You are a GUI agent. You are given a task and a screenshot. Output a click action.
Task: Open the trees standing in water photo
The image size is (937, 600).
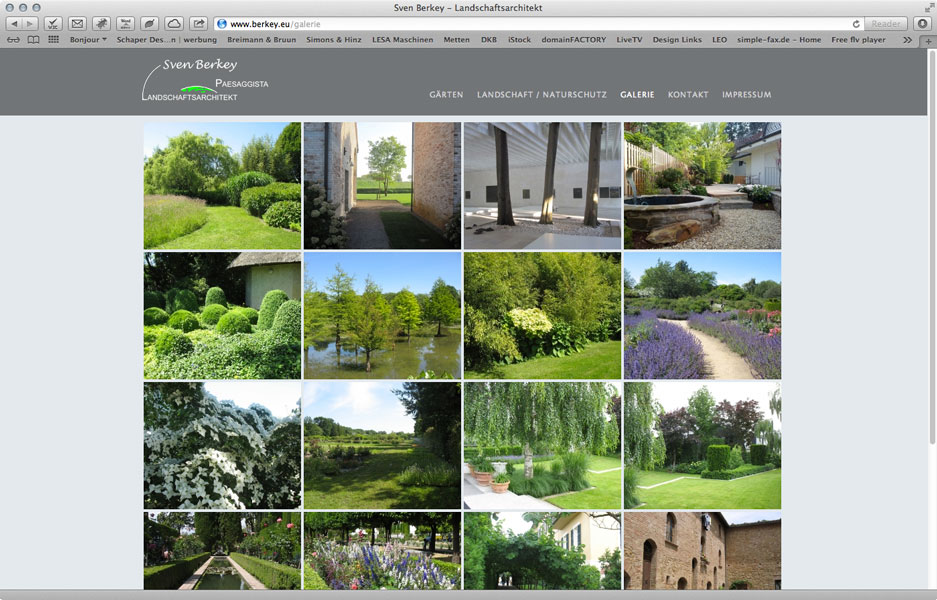(382, 316)
